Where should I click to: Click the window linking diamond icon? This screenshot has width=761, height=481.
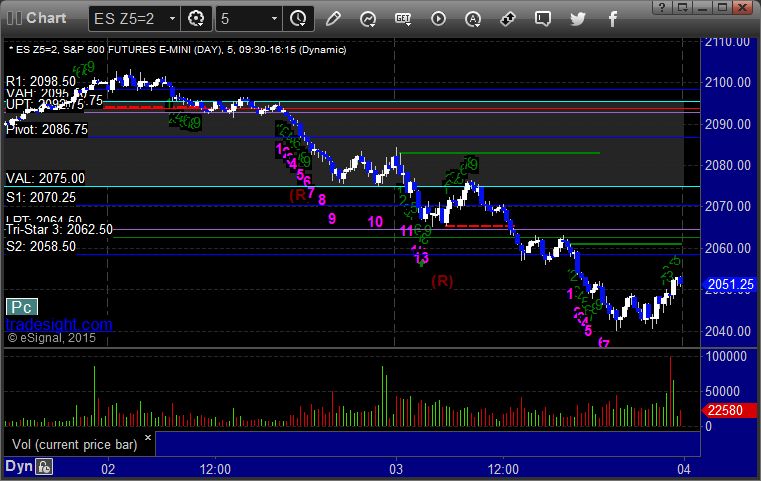pos(508,19)
